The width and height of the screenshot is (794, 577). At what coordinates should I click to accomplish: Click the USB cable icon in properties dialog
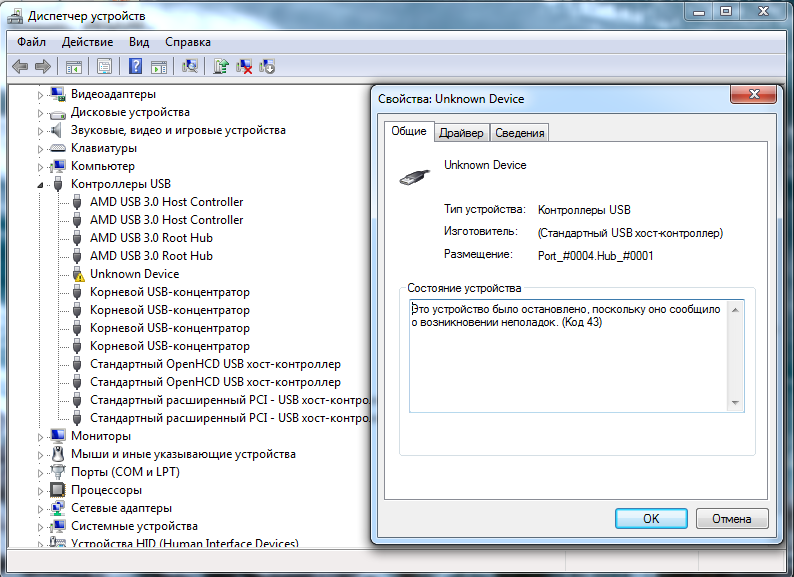tap(414, 177)
